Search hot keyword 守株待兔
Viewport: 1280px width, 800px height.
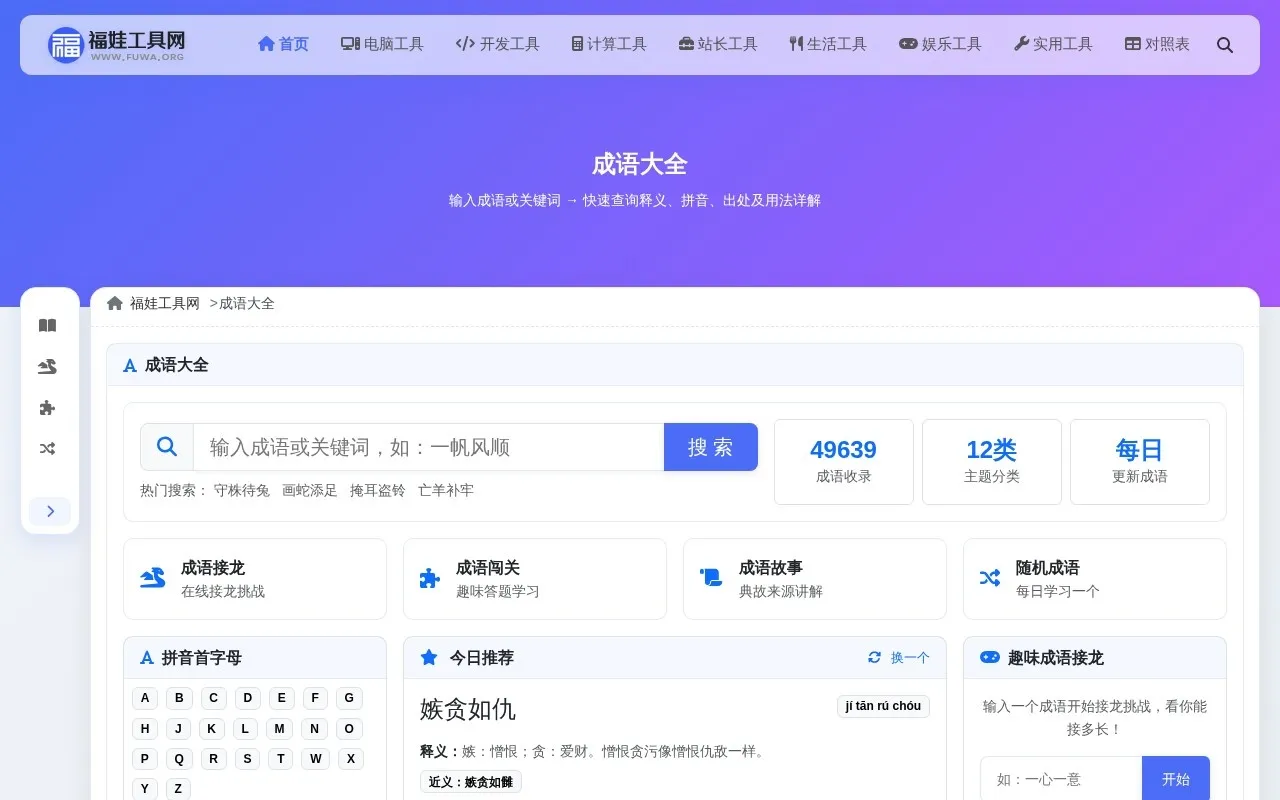[242, 490]
